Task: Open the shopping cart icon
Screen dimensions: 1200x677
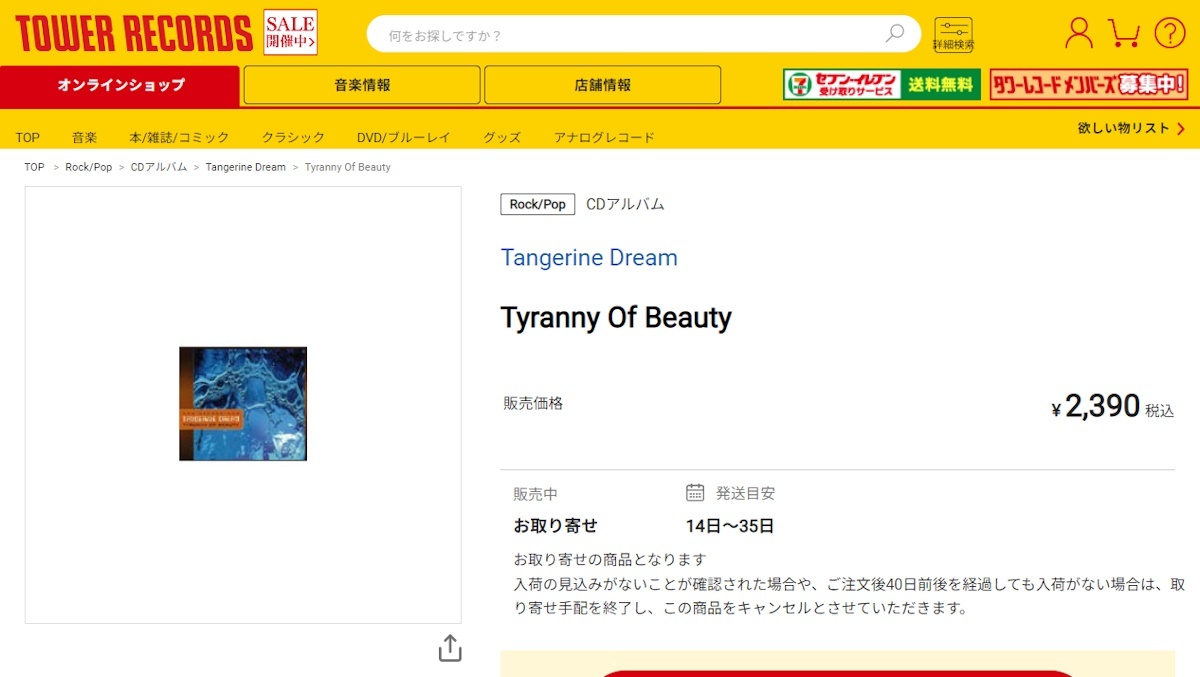Action: pyautogui.click(x=1124, y=33)
